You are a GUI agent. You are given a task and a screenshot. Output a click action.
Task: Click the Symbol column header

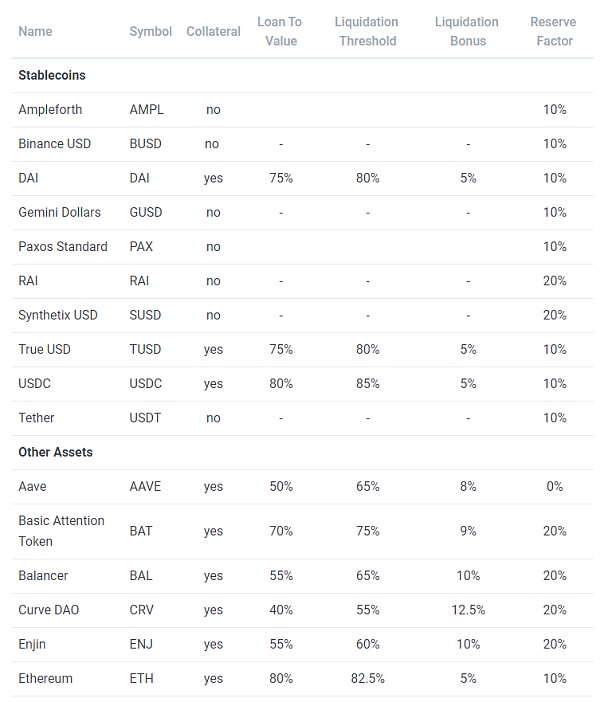coord(150,31)
